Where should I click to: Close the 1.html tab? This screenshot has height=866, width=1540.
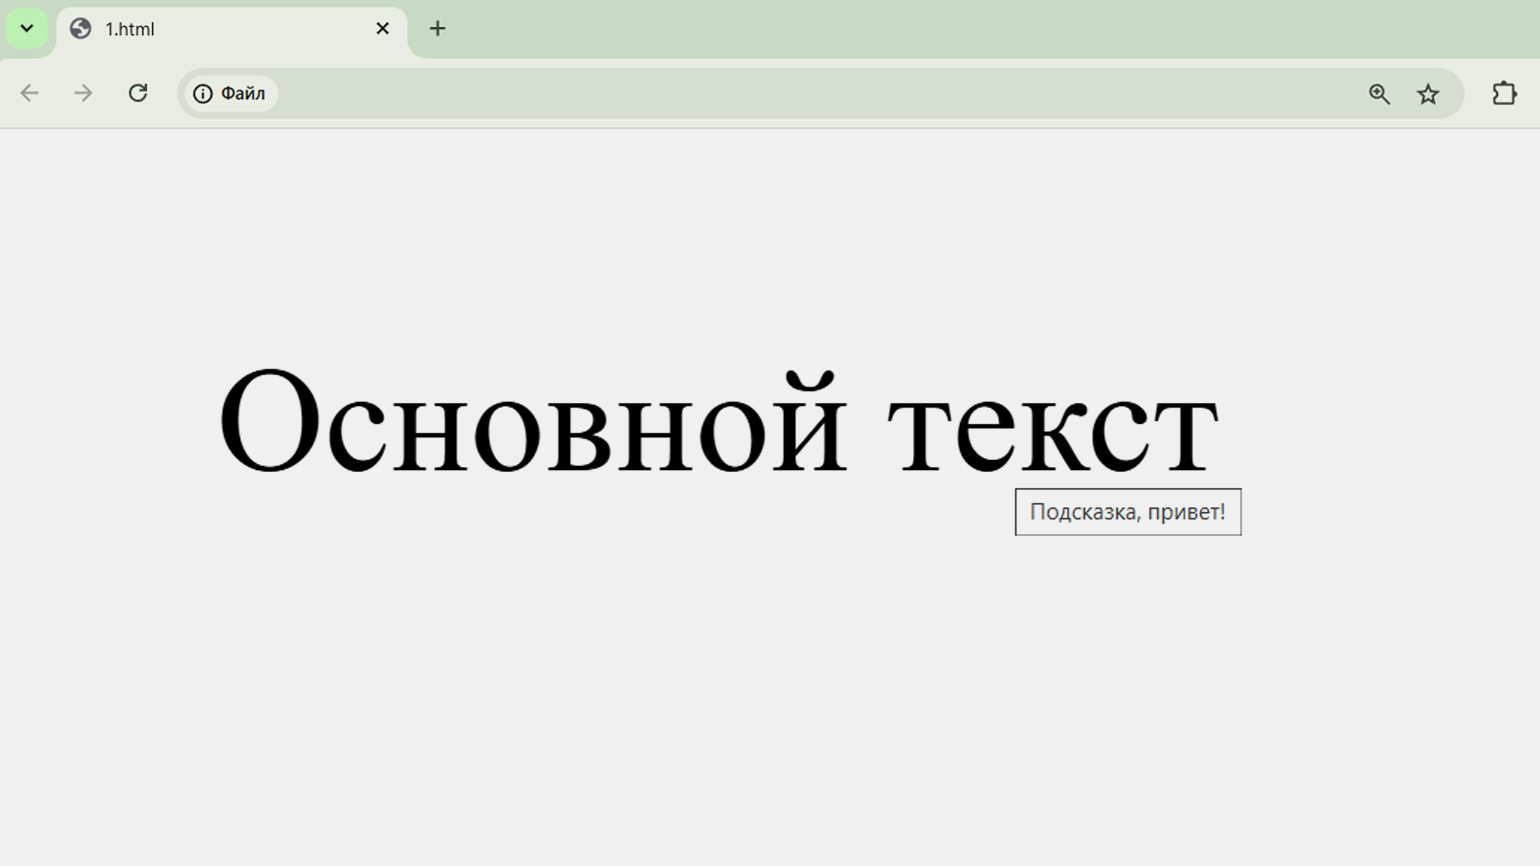coord(382,29)
